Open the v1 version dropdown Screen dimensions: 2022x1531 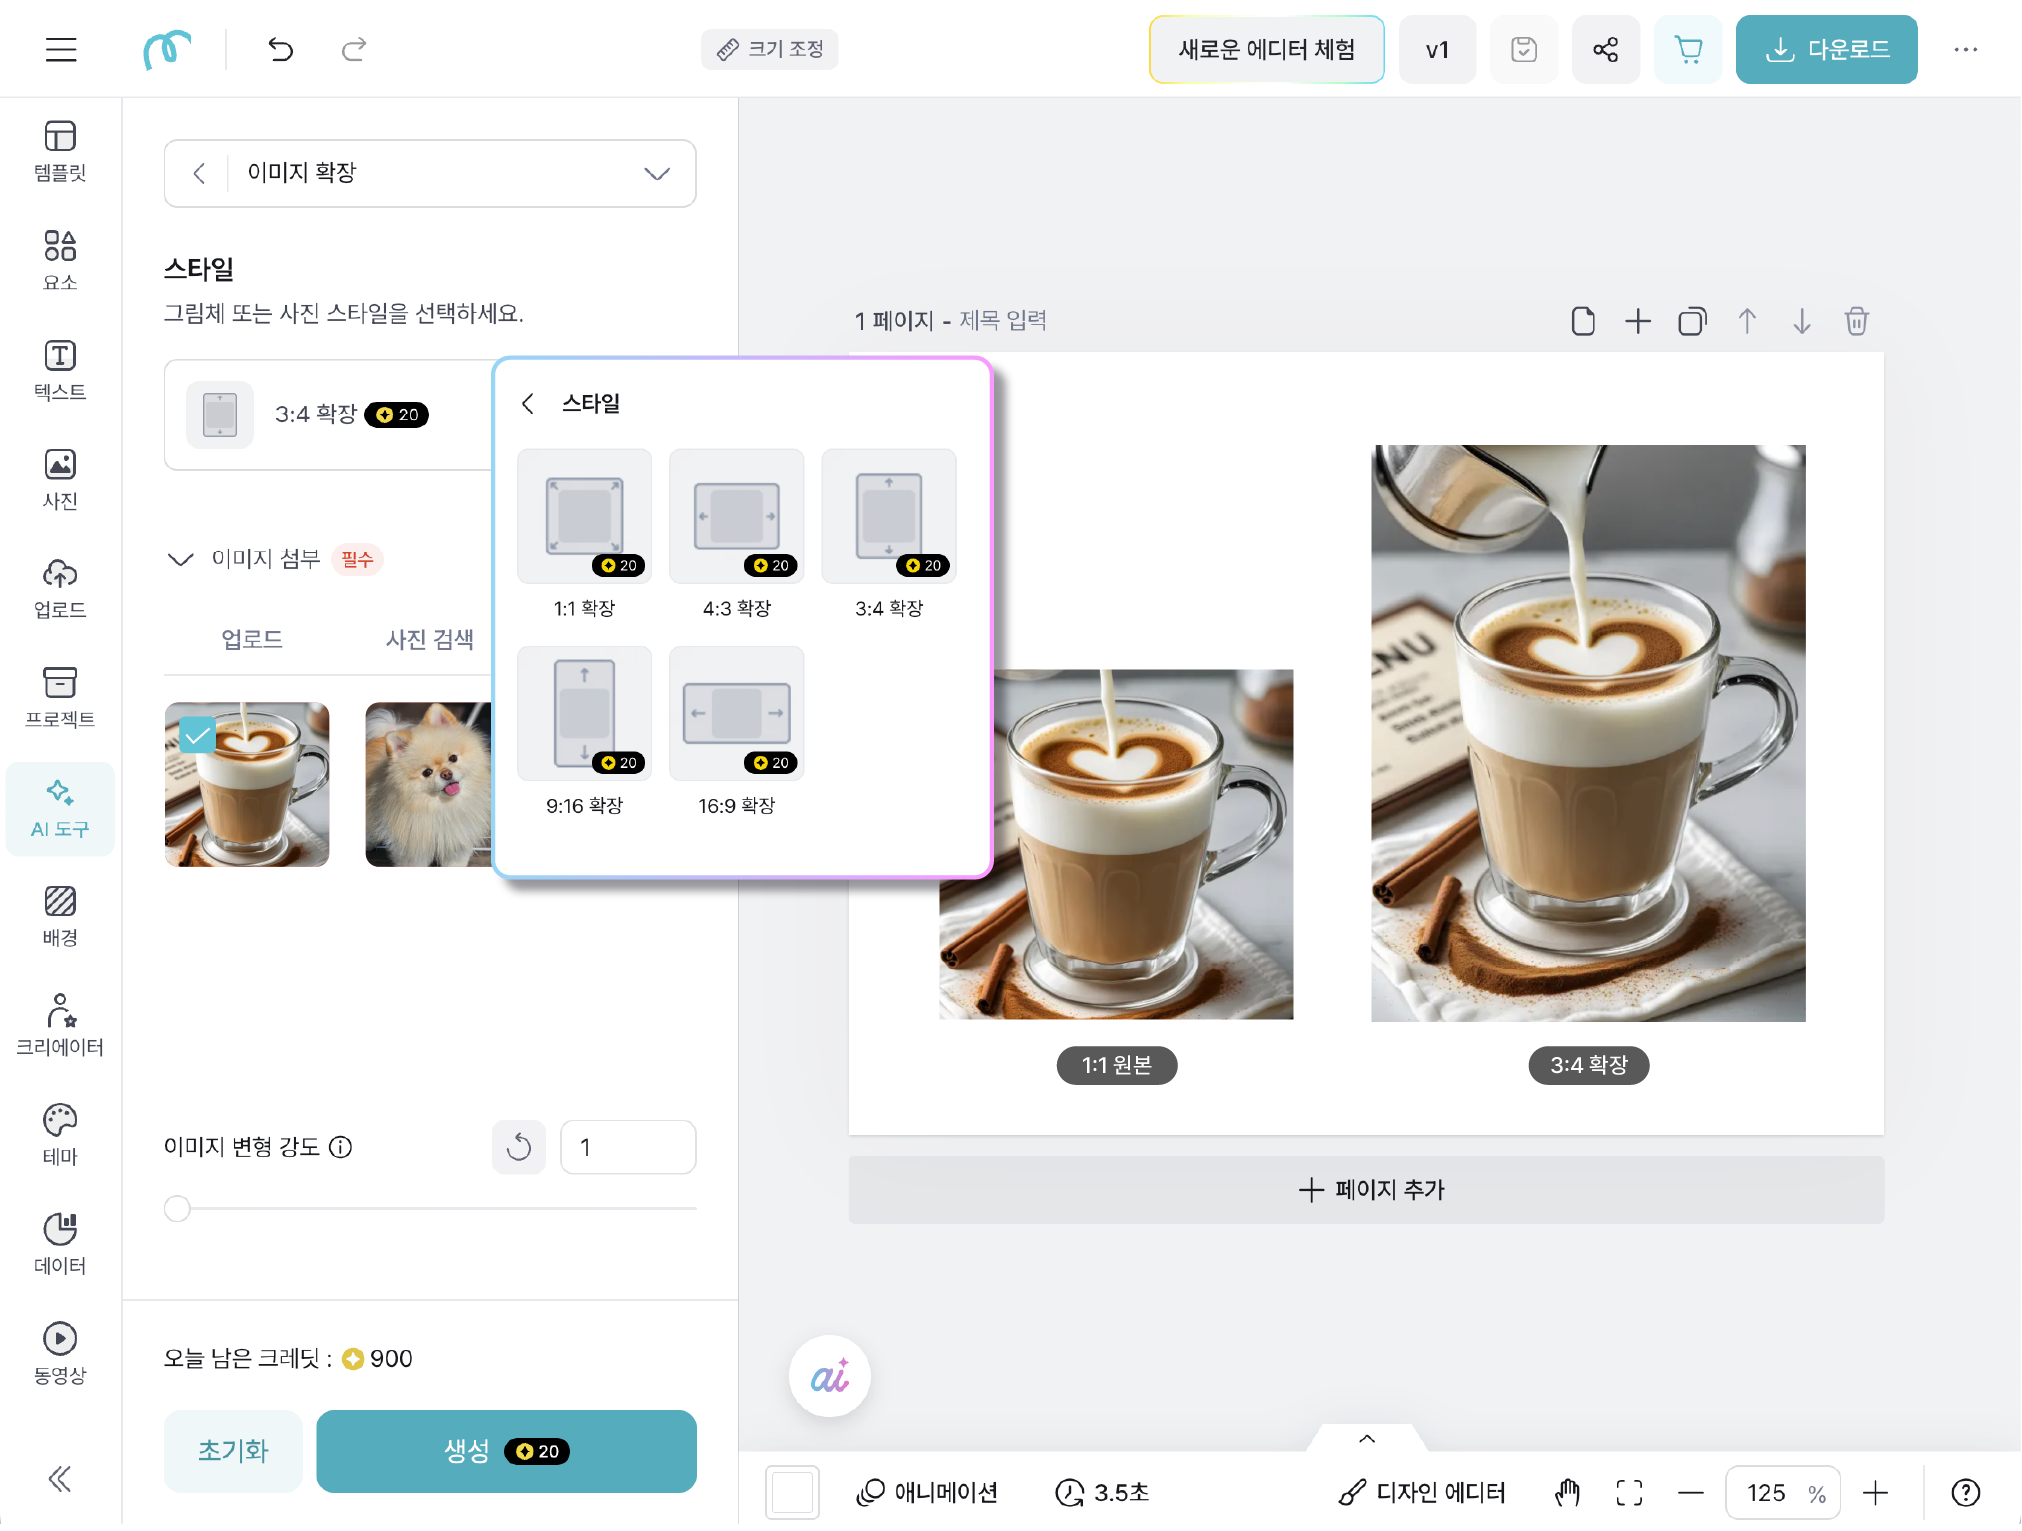click(x=1437, y=49)
